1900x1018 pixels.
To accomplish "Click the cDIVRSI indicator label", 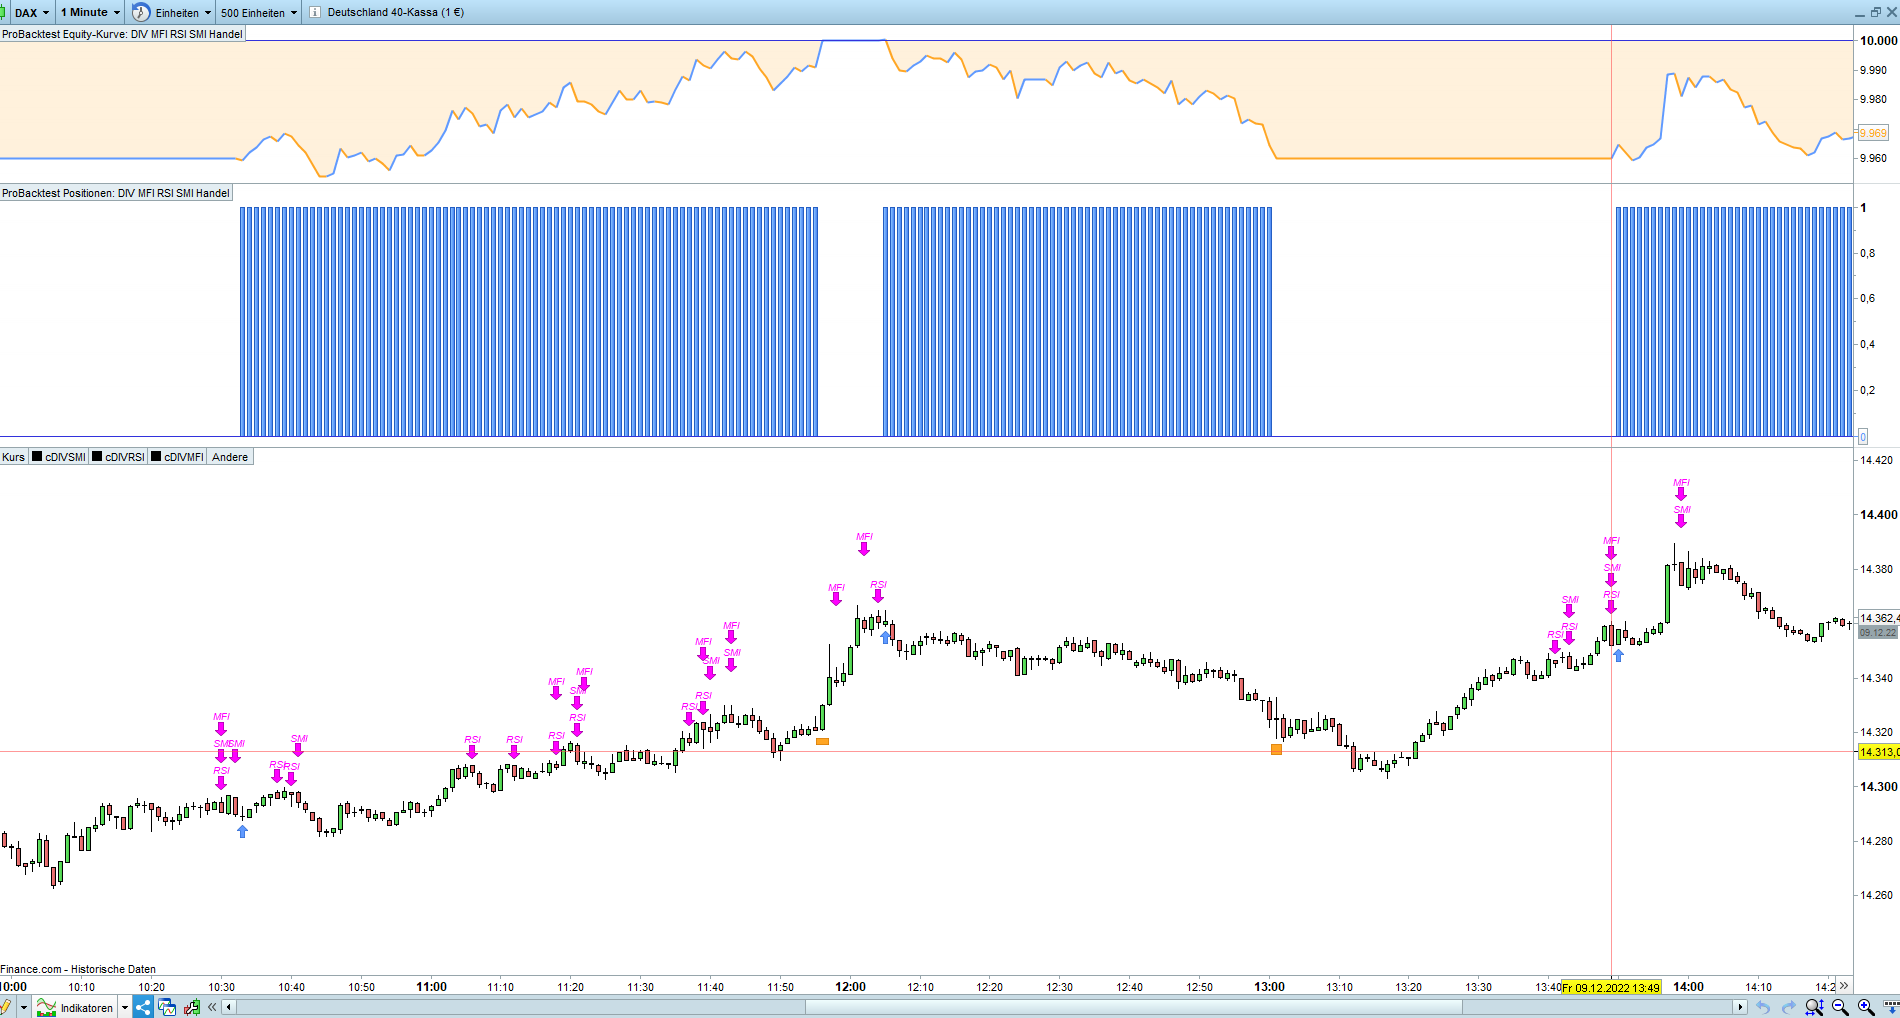I will click(125, 457).
